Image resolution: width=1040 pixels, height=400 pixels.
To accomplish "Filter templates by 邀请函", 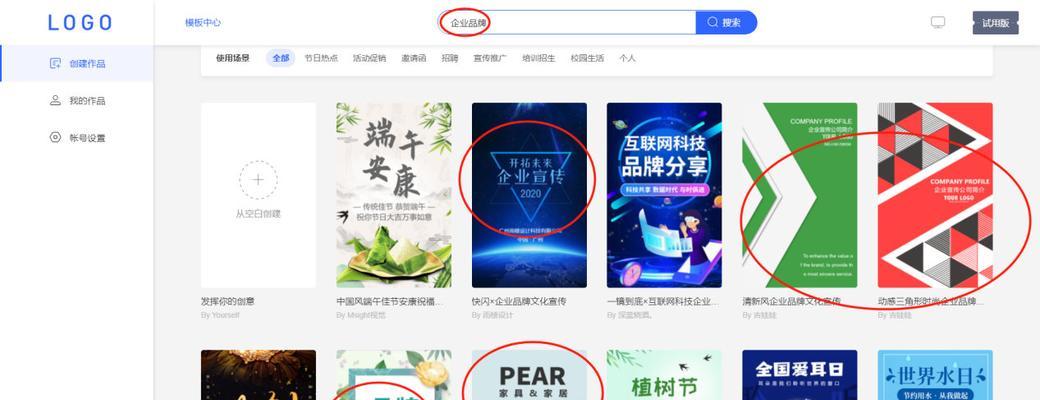I will (x=413, y=58).
